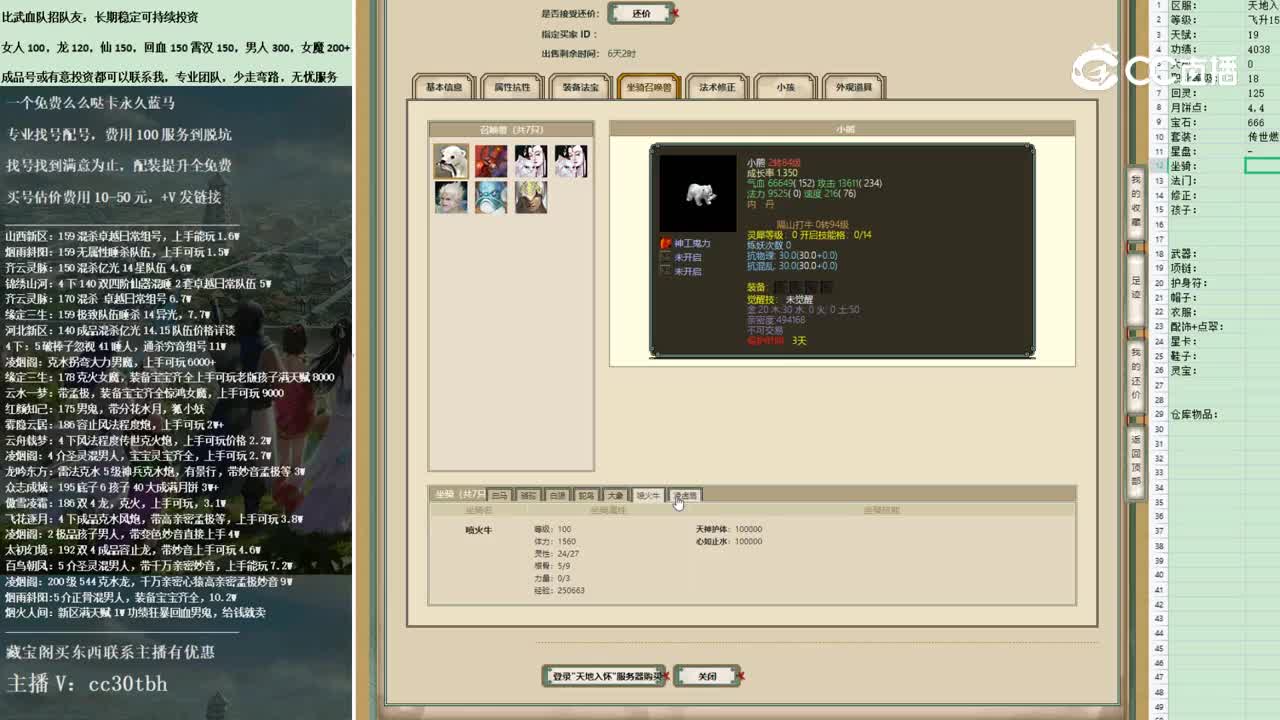Select the white-haired summon portrait
Image resolution: width=1280 pixels, height=720 pixels.
450,197
